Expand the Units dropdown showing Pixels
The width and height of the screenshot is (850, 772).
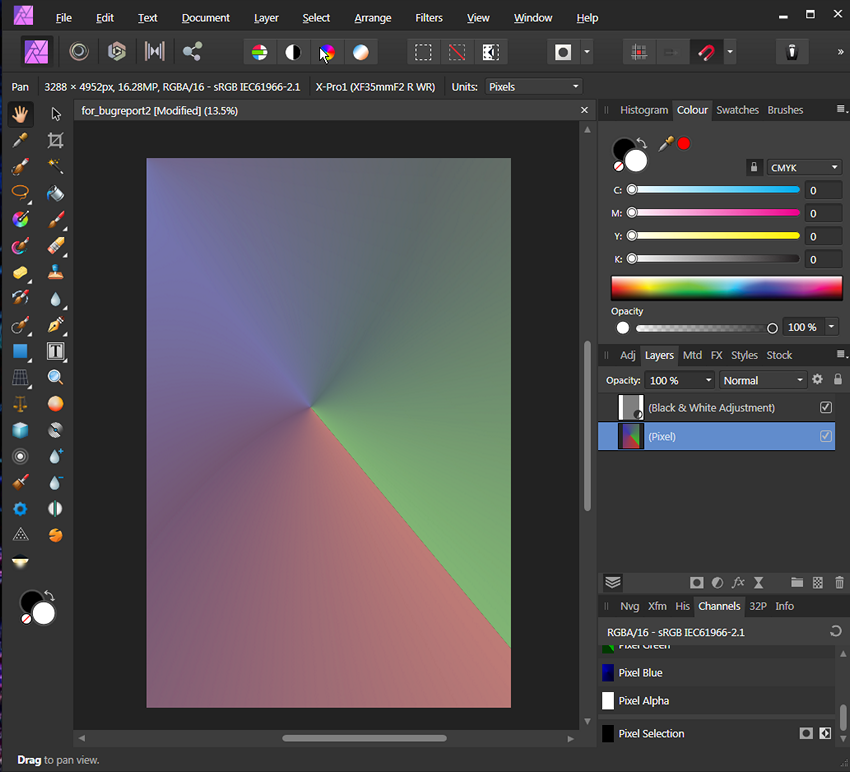pos(533,87)
